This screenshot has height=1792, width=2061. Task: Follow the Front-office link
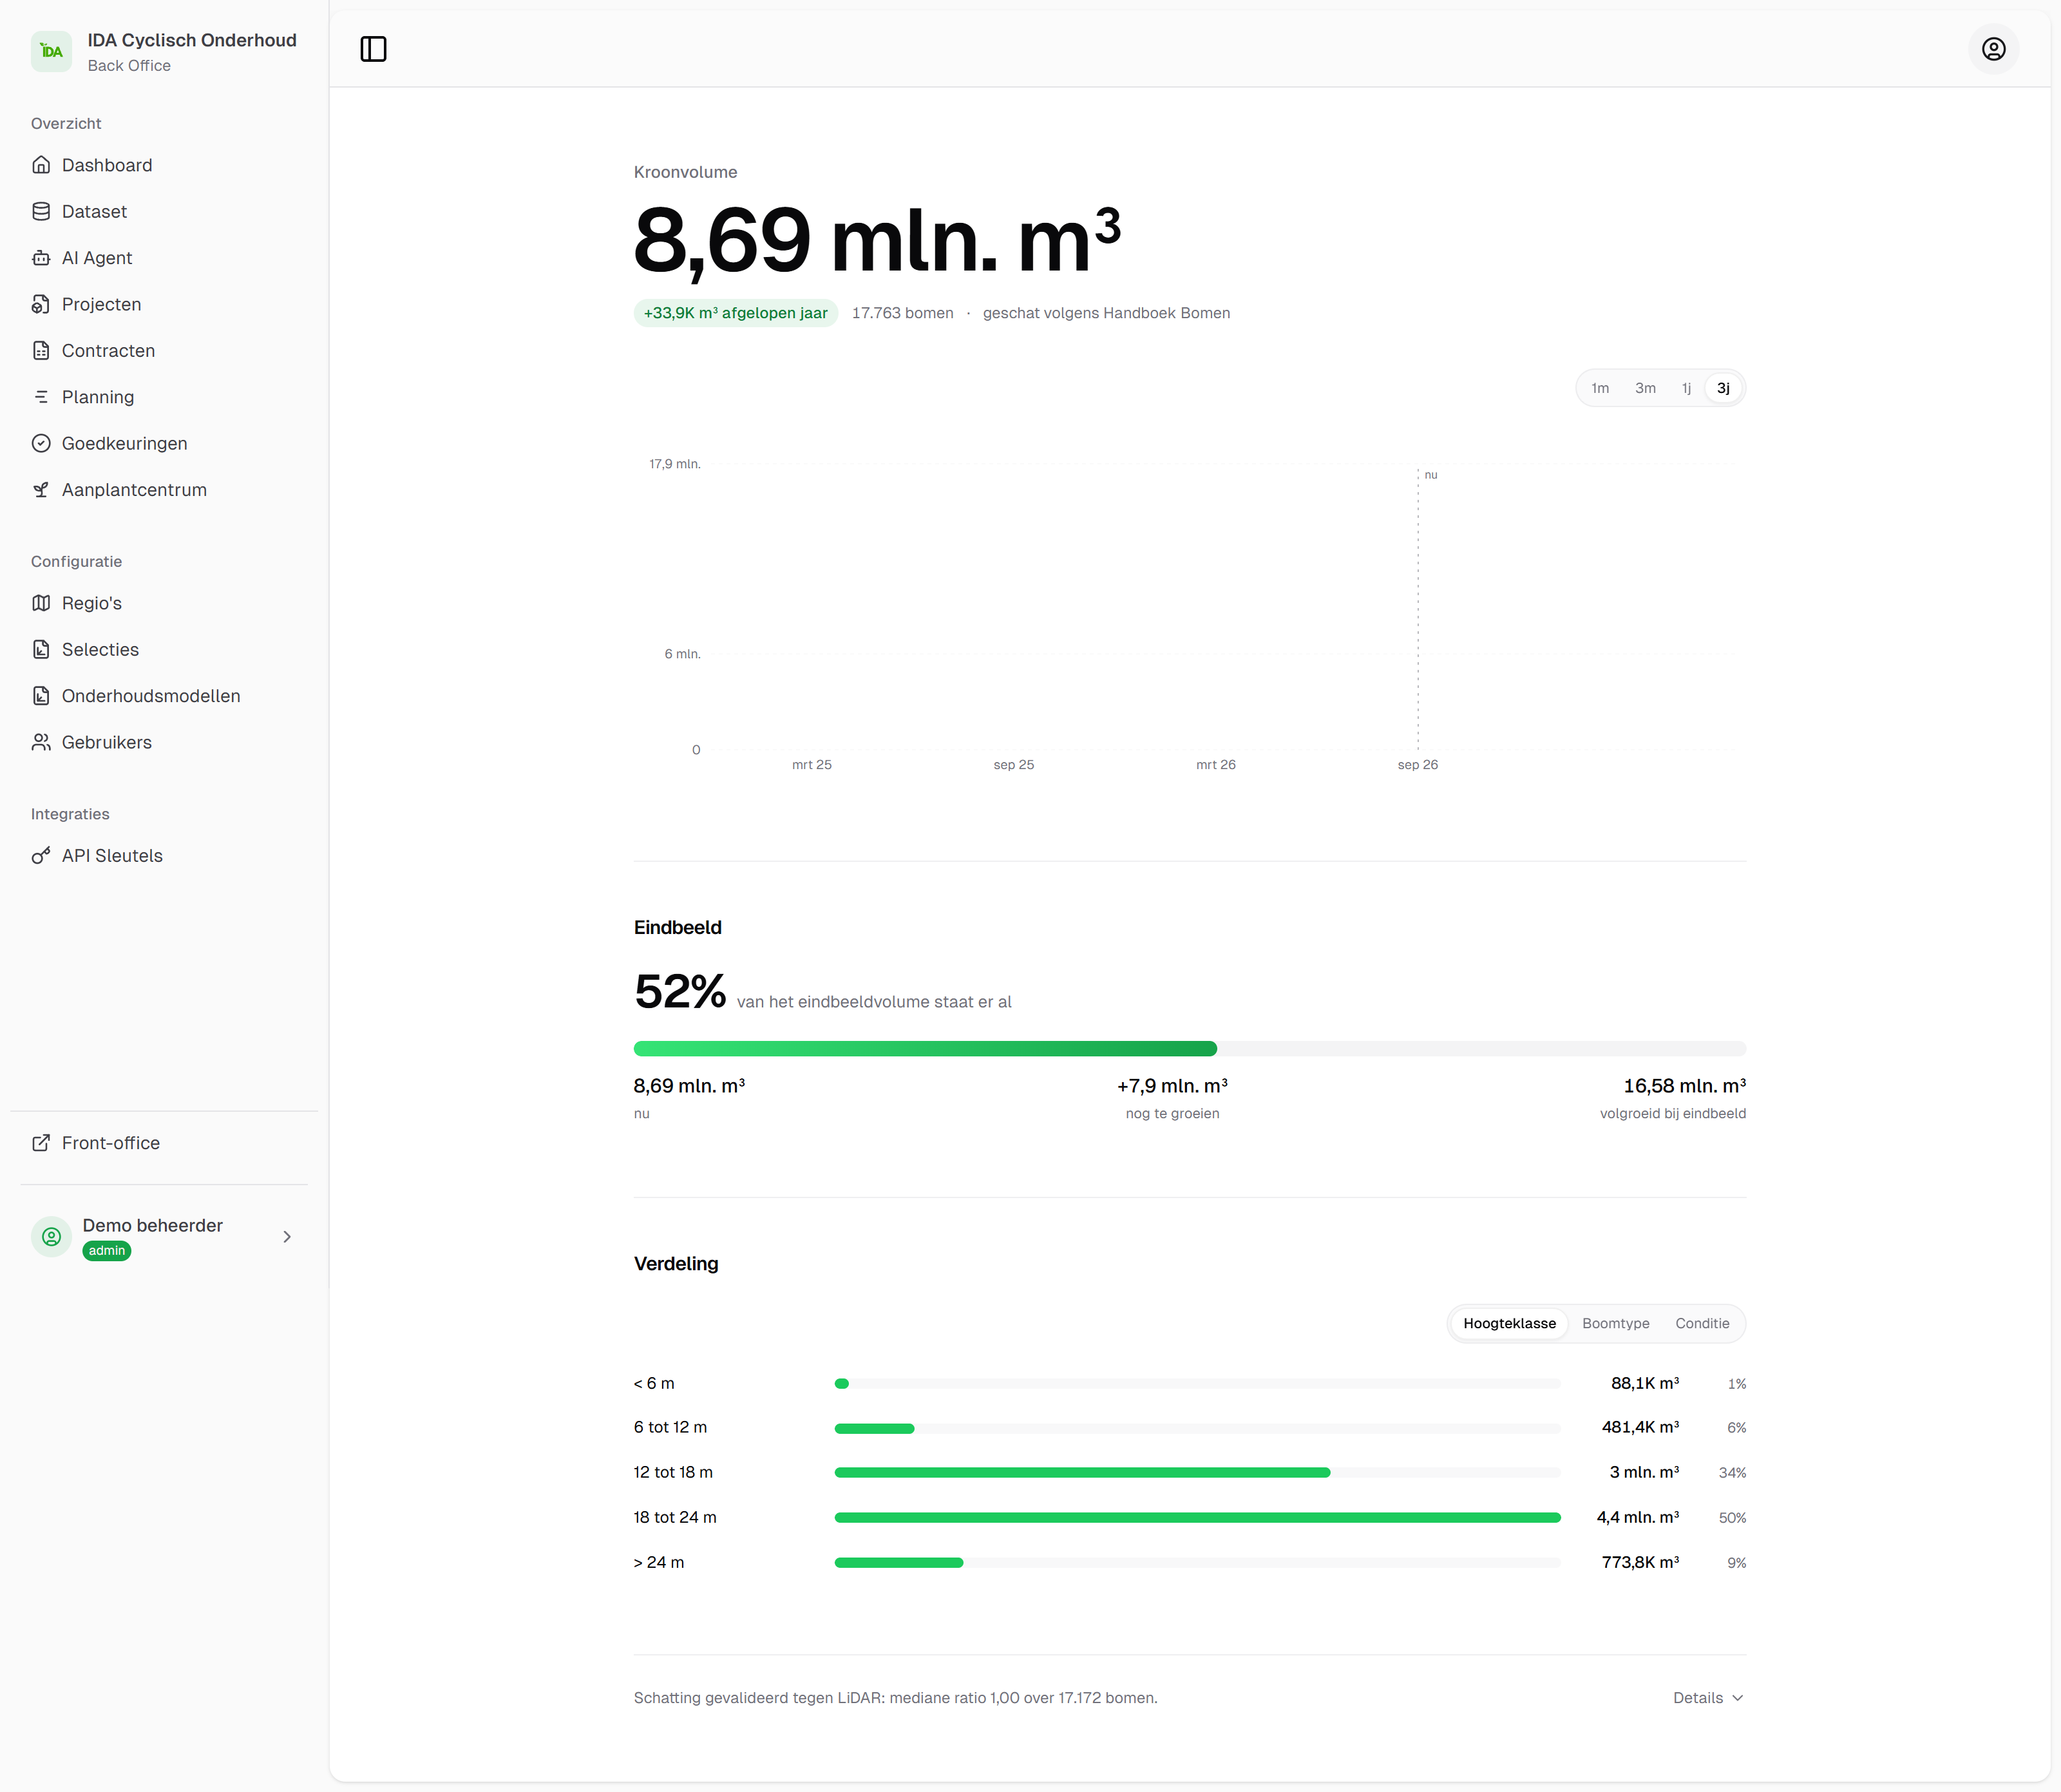164,1143
